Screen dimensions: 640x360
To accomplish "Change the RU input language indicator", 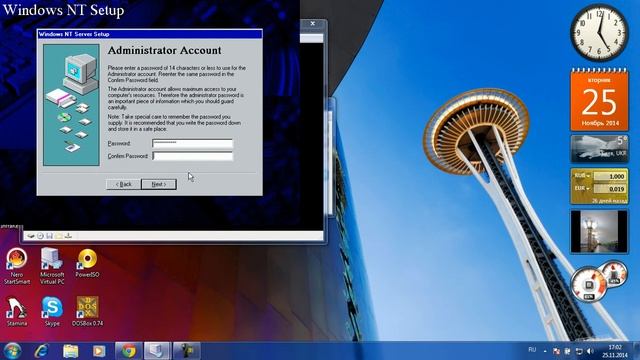I will (x=532, y=350).
